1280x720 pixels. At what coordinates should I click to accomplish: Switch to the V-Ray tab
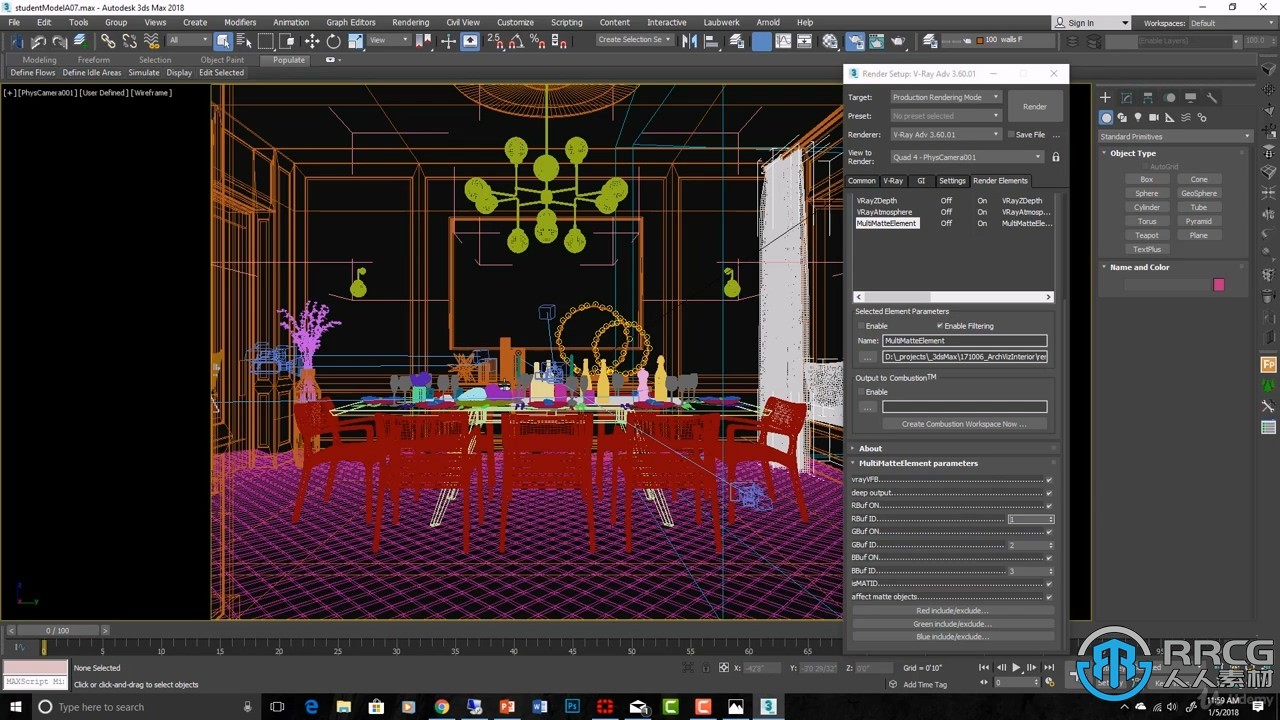click(893, 181)
